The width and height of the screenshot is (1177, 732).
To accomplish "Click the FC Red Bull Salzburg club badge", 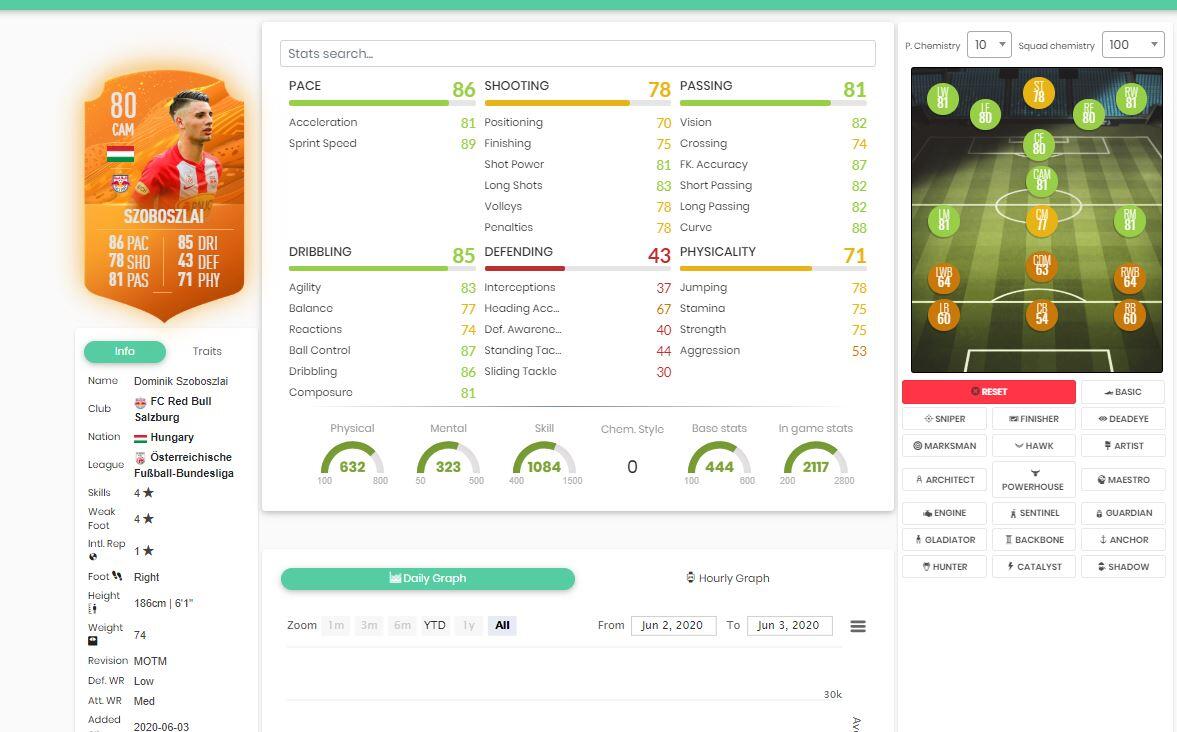I will click(x=141, y=402).
